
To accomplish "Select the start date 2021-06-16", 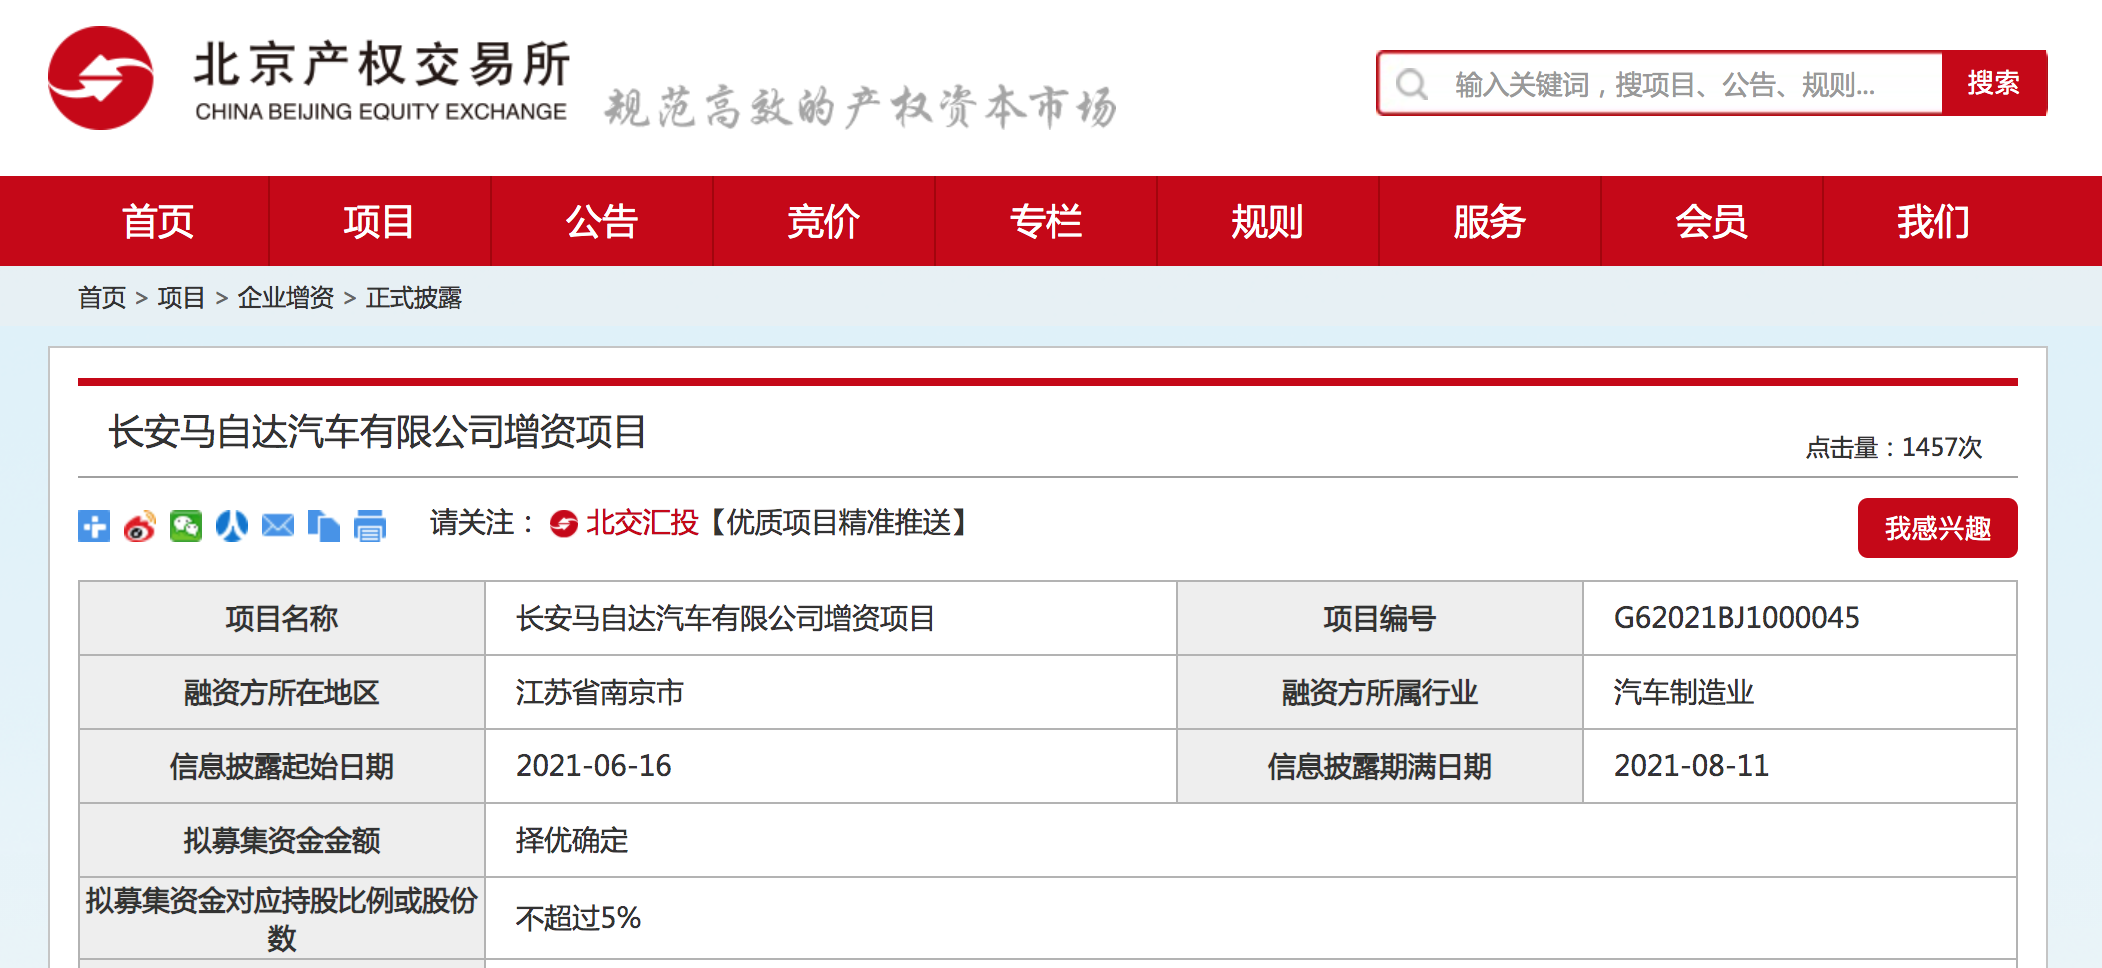I will [x=593, y=766].
